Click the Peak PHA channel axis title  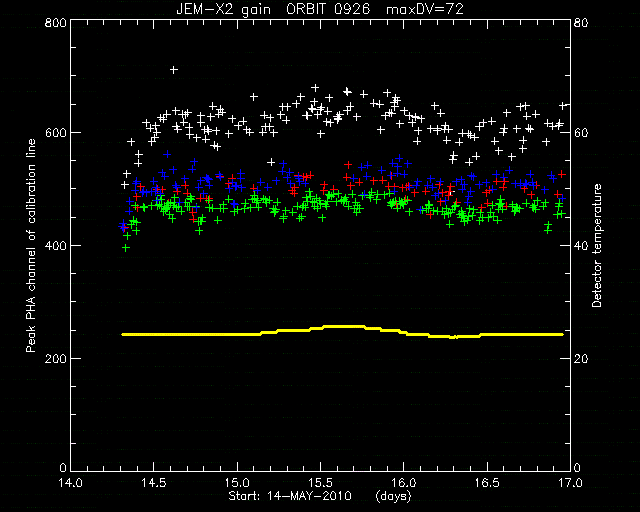pos(31,246)
